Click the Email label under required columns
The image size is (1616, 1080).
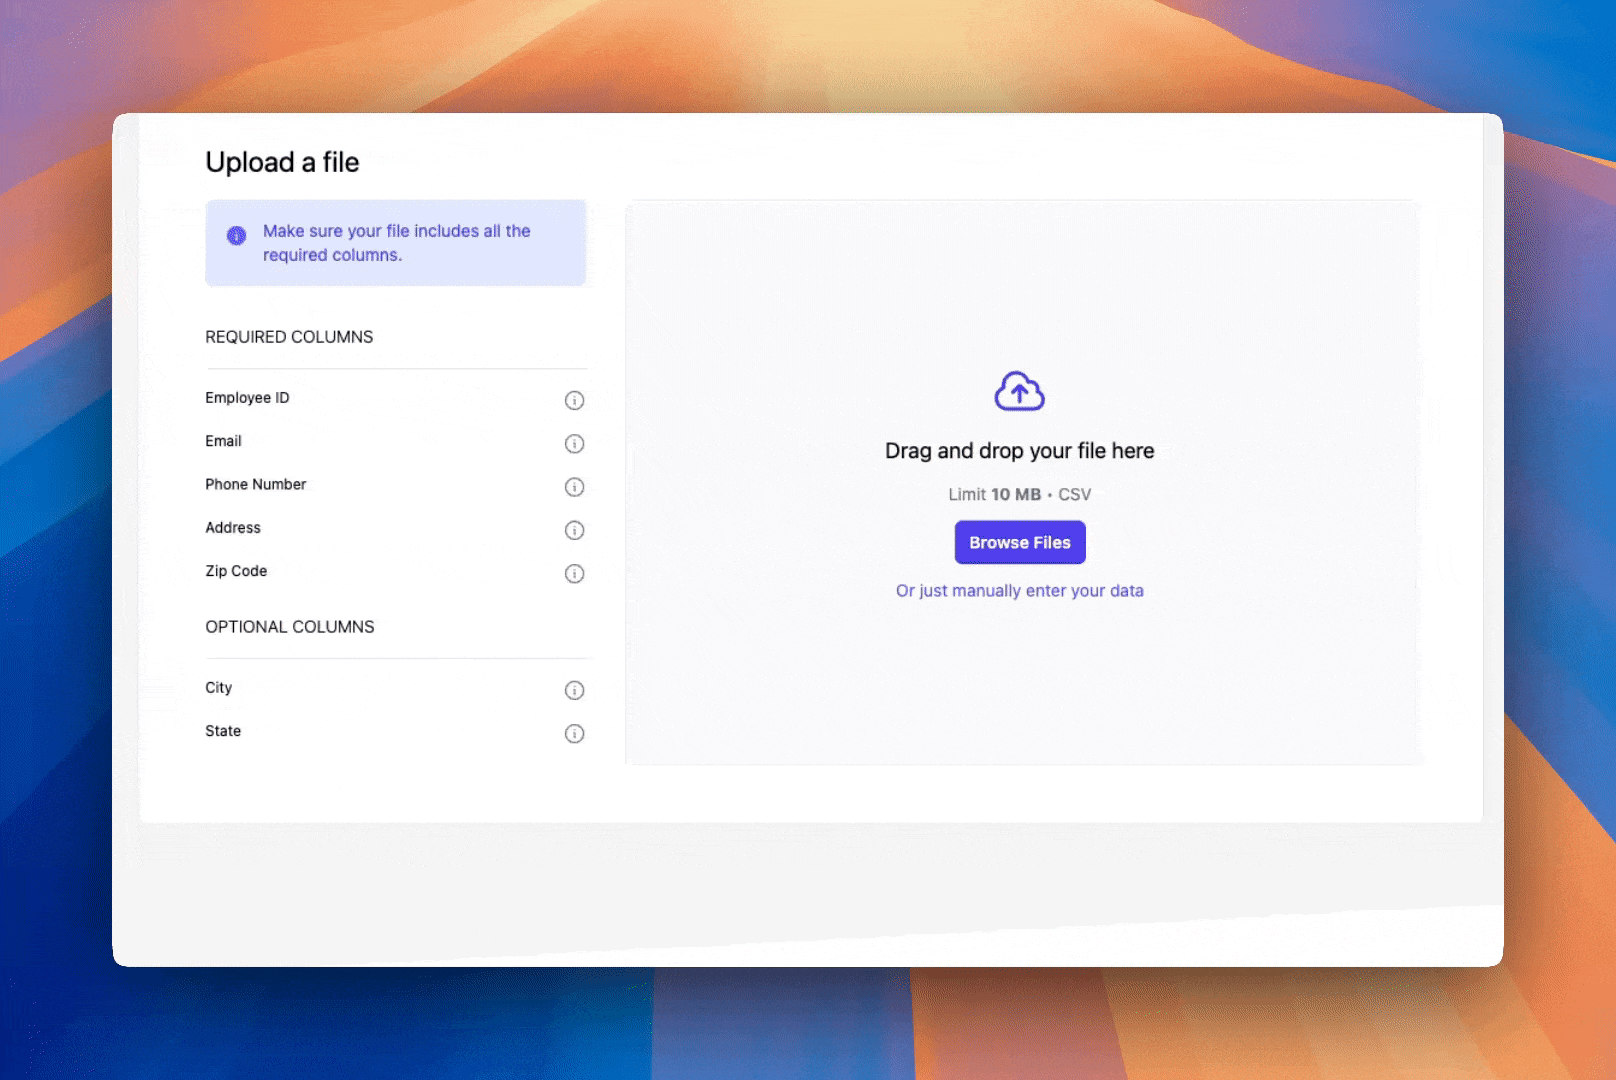coord(223,441)
